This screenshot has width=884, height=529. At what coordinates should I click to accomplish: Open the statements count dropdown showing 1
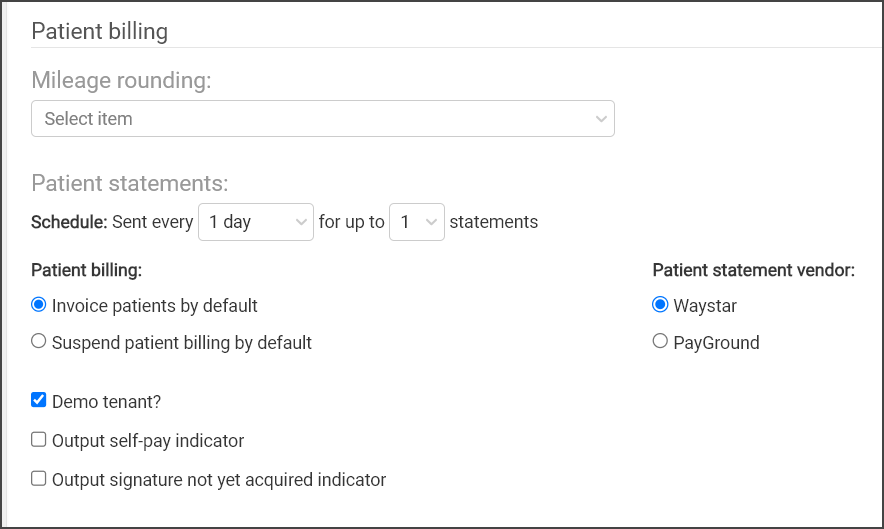pos(417,222)
